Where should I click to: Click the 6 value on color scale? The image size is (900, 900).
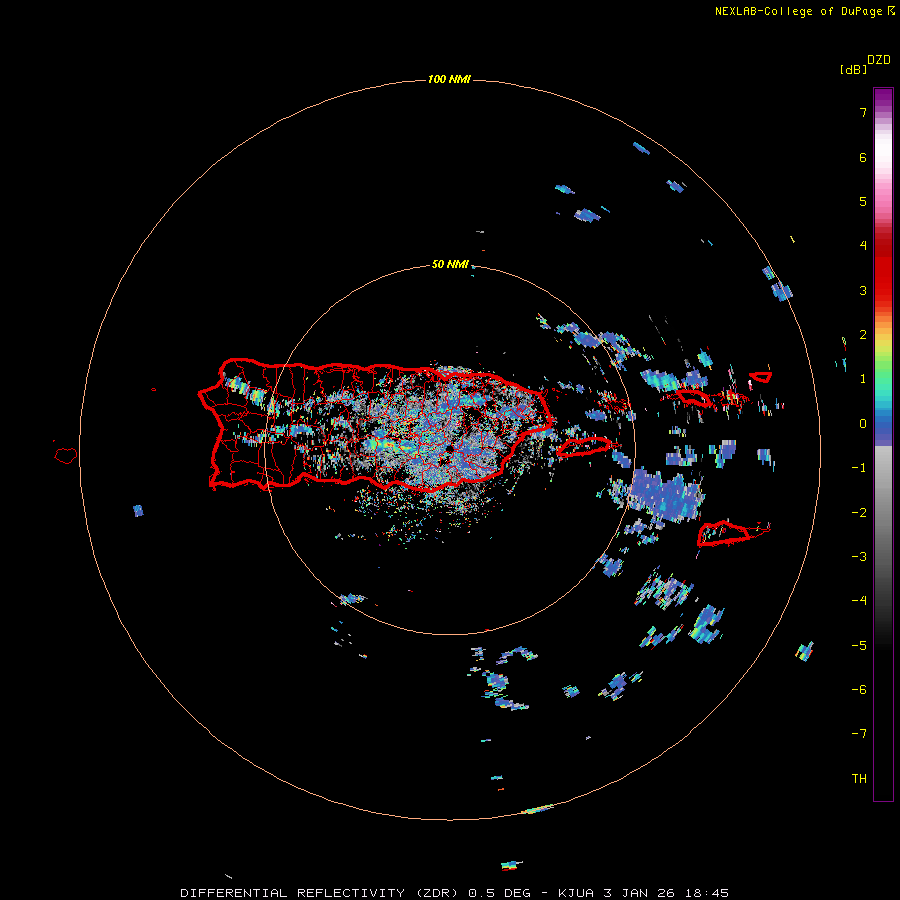click(863, 157)
